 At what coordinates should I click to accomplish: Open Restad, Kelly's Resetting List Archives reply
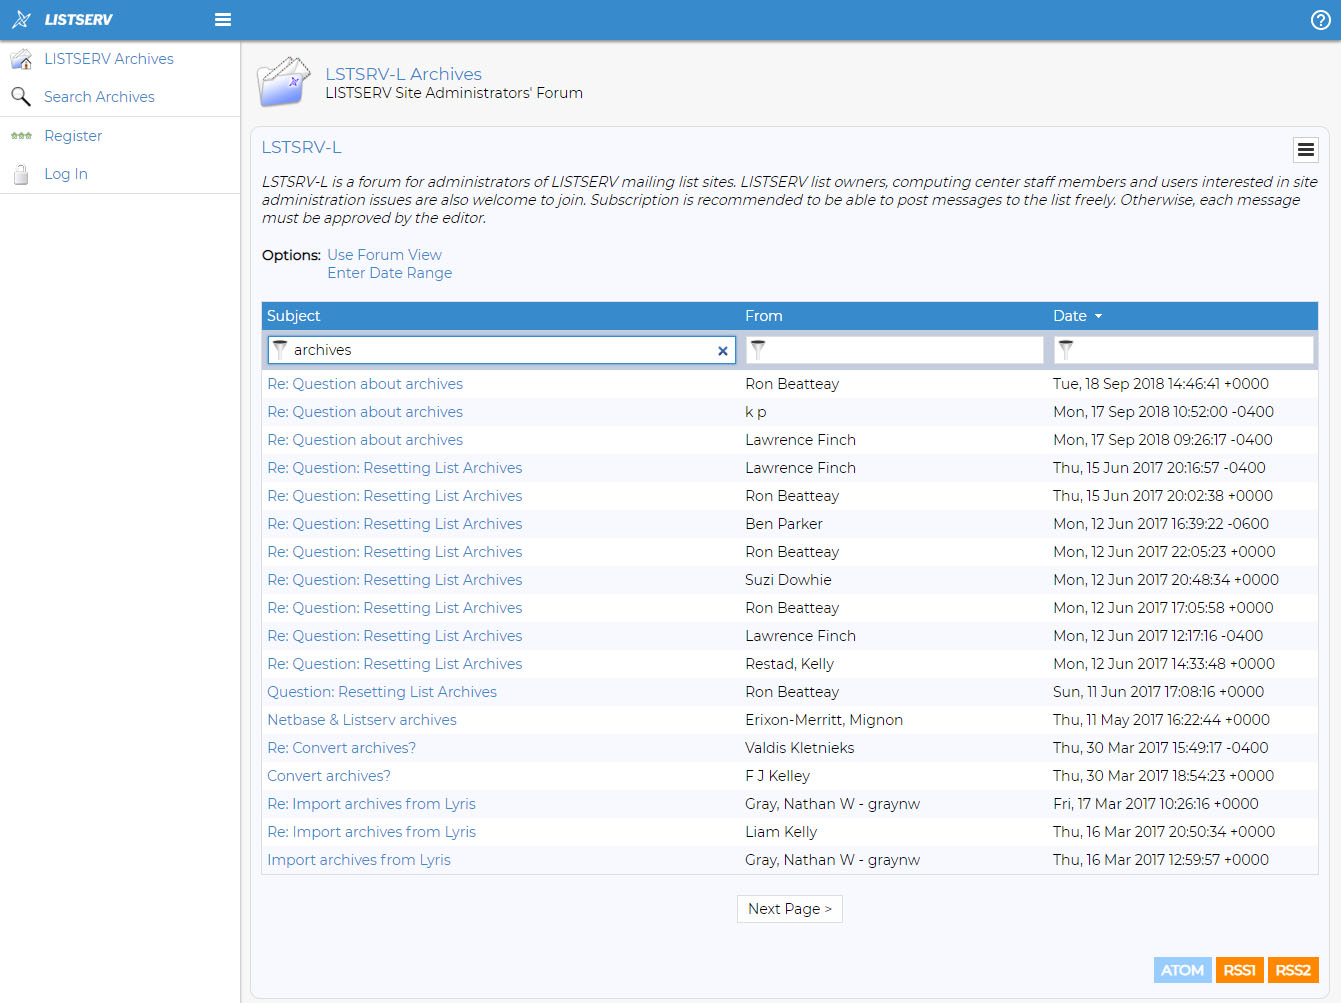394,664
